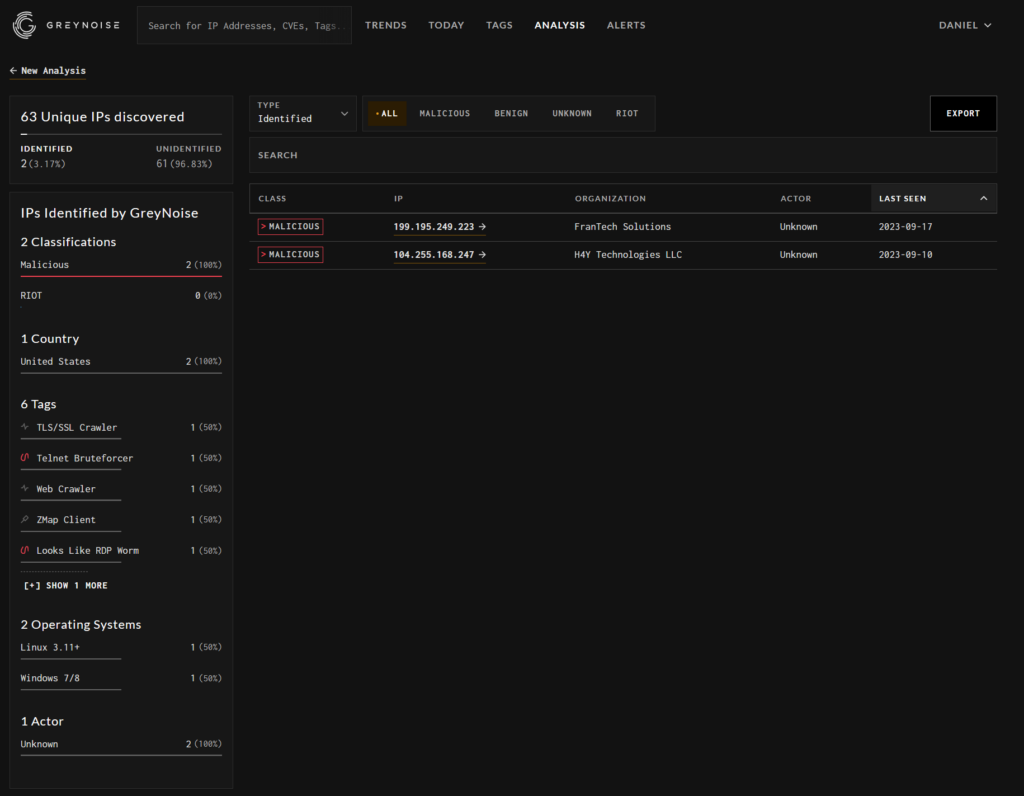
Task: Focus the top IP address search box
Action: pyautogui.click(x=244, y=25)
